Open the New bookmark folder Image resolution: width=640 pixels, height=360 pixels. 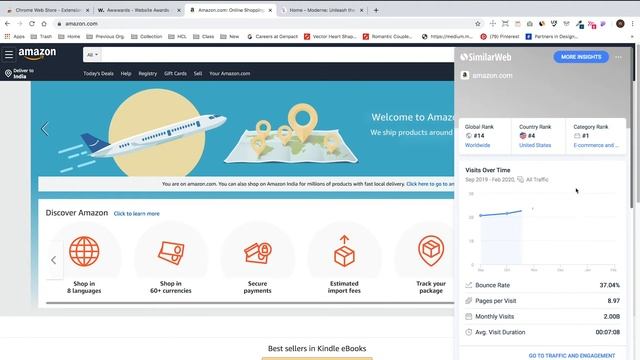pyautogui.click(x=229, y=37)
